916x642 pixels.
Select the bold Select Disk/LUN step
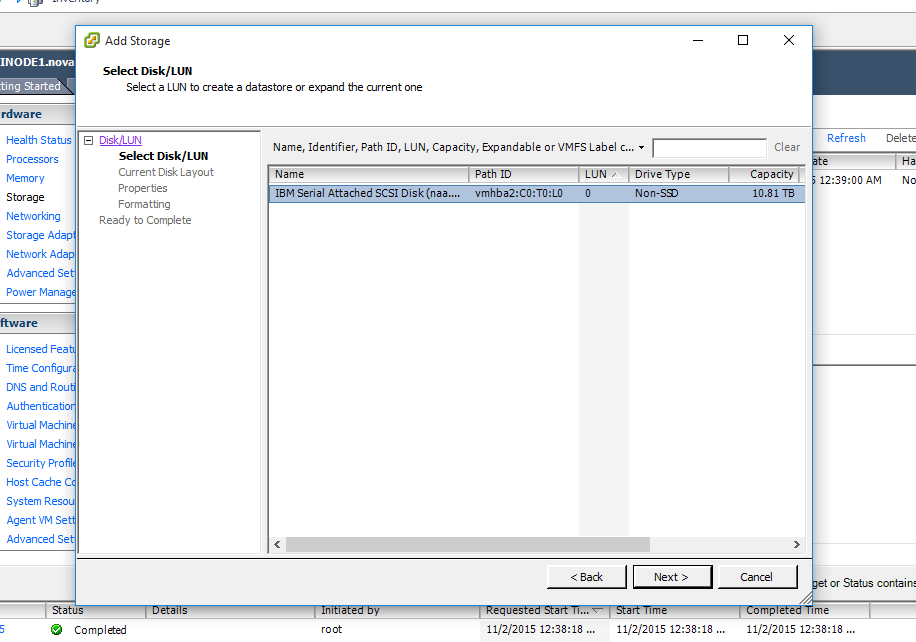(164, 156)
